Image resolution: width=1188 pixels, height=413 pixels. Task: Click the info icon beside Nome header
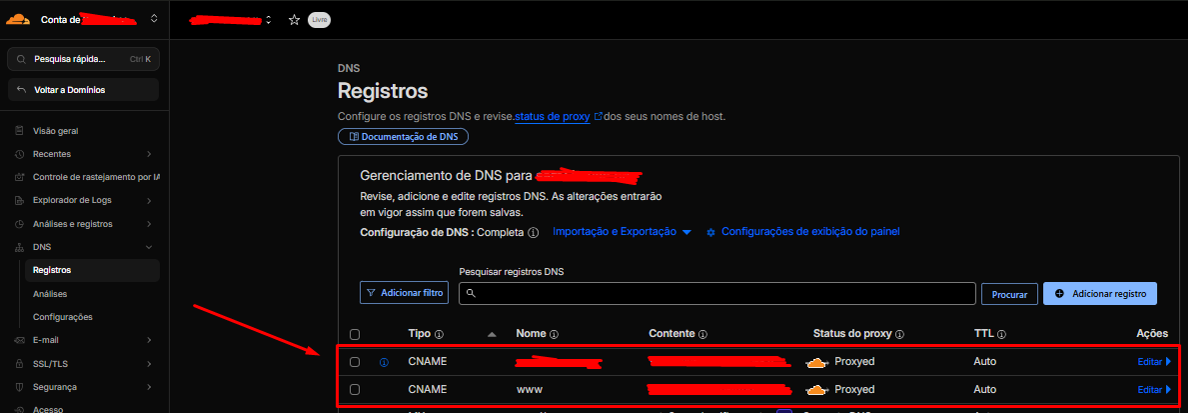pos(553,334)
